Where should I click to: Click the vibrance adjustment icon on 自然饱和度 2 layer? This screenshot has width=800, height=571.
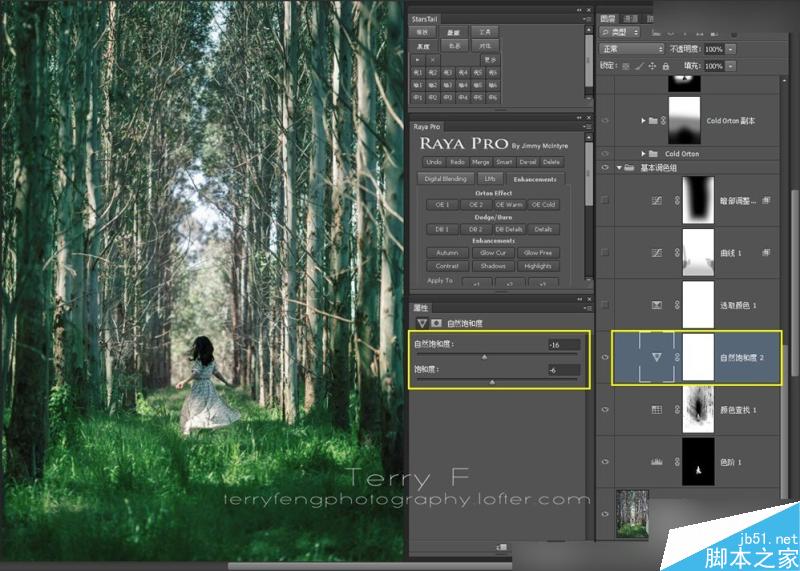pyautogui.click(x=657, y=358)
